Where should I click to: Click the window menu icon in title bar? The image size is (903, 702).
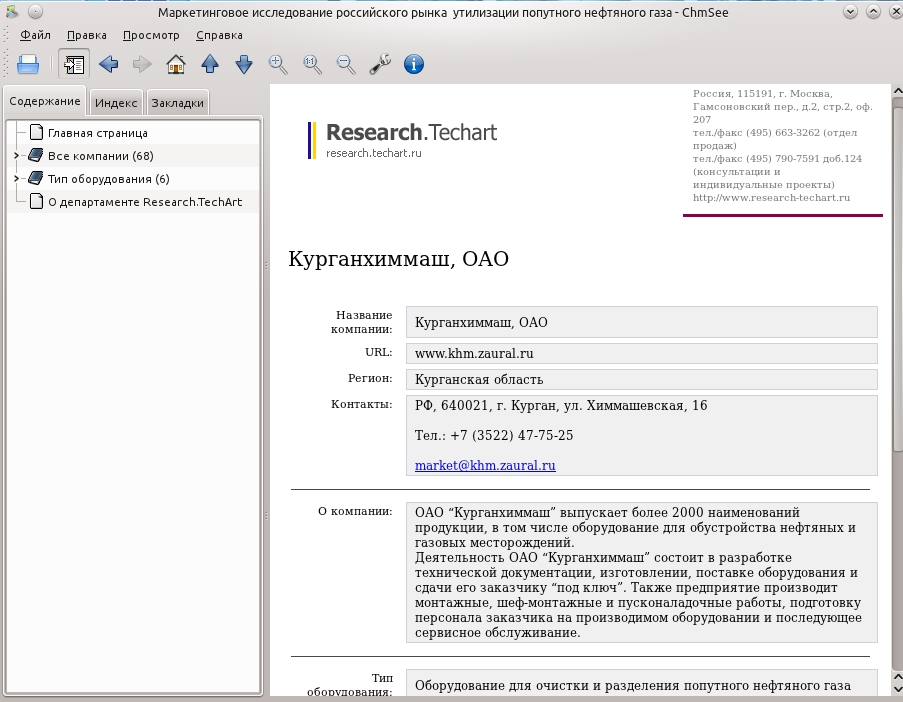pos(12,12)
